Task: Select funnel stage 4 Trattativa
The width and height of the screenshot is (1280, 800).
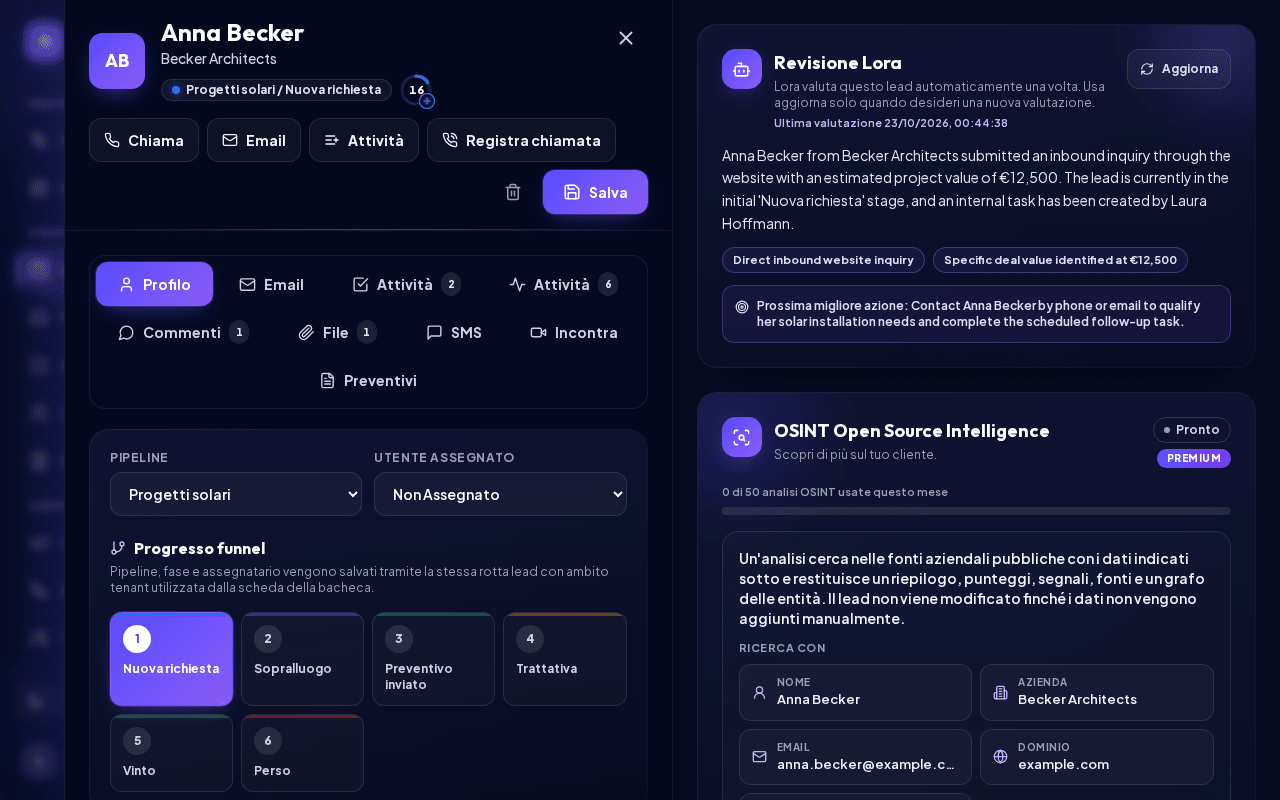Action: tap(564, 659)
